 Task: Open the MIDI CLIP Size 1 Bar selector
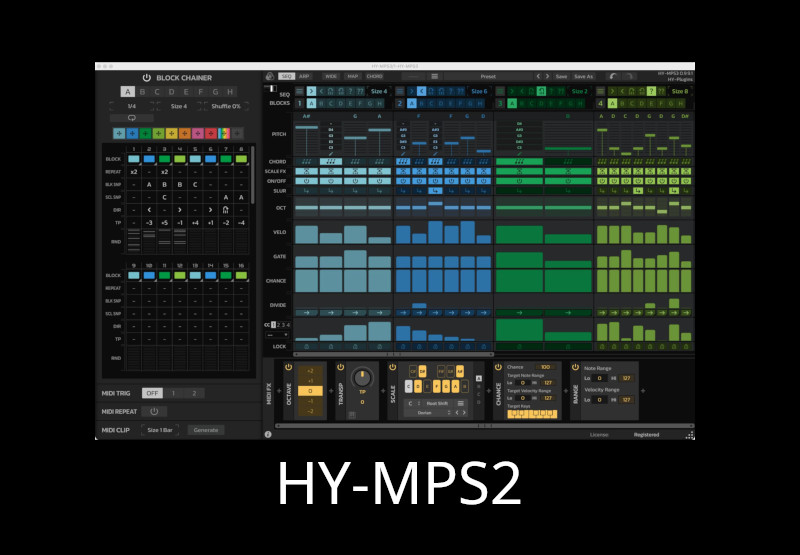(x=160, y=430)
